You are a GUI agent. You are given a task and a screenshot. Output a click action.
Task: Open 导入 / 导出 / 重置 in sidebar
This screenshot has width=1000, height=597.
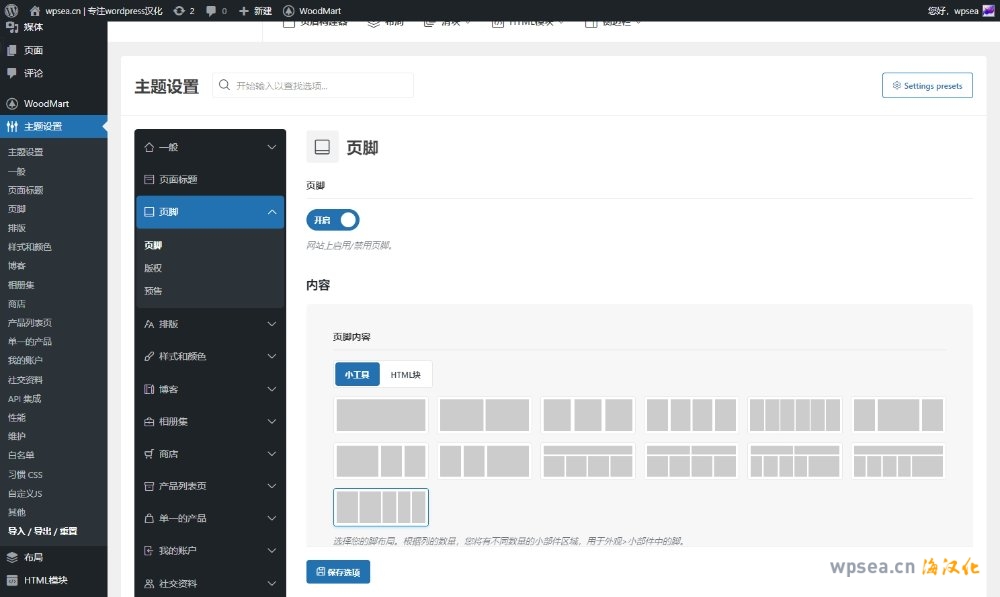tap(43, 531)
